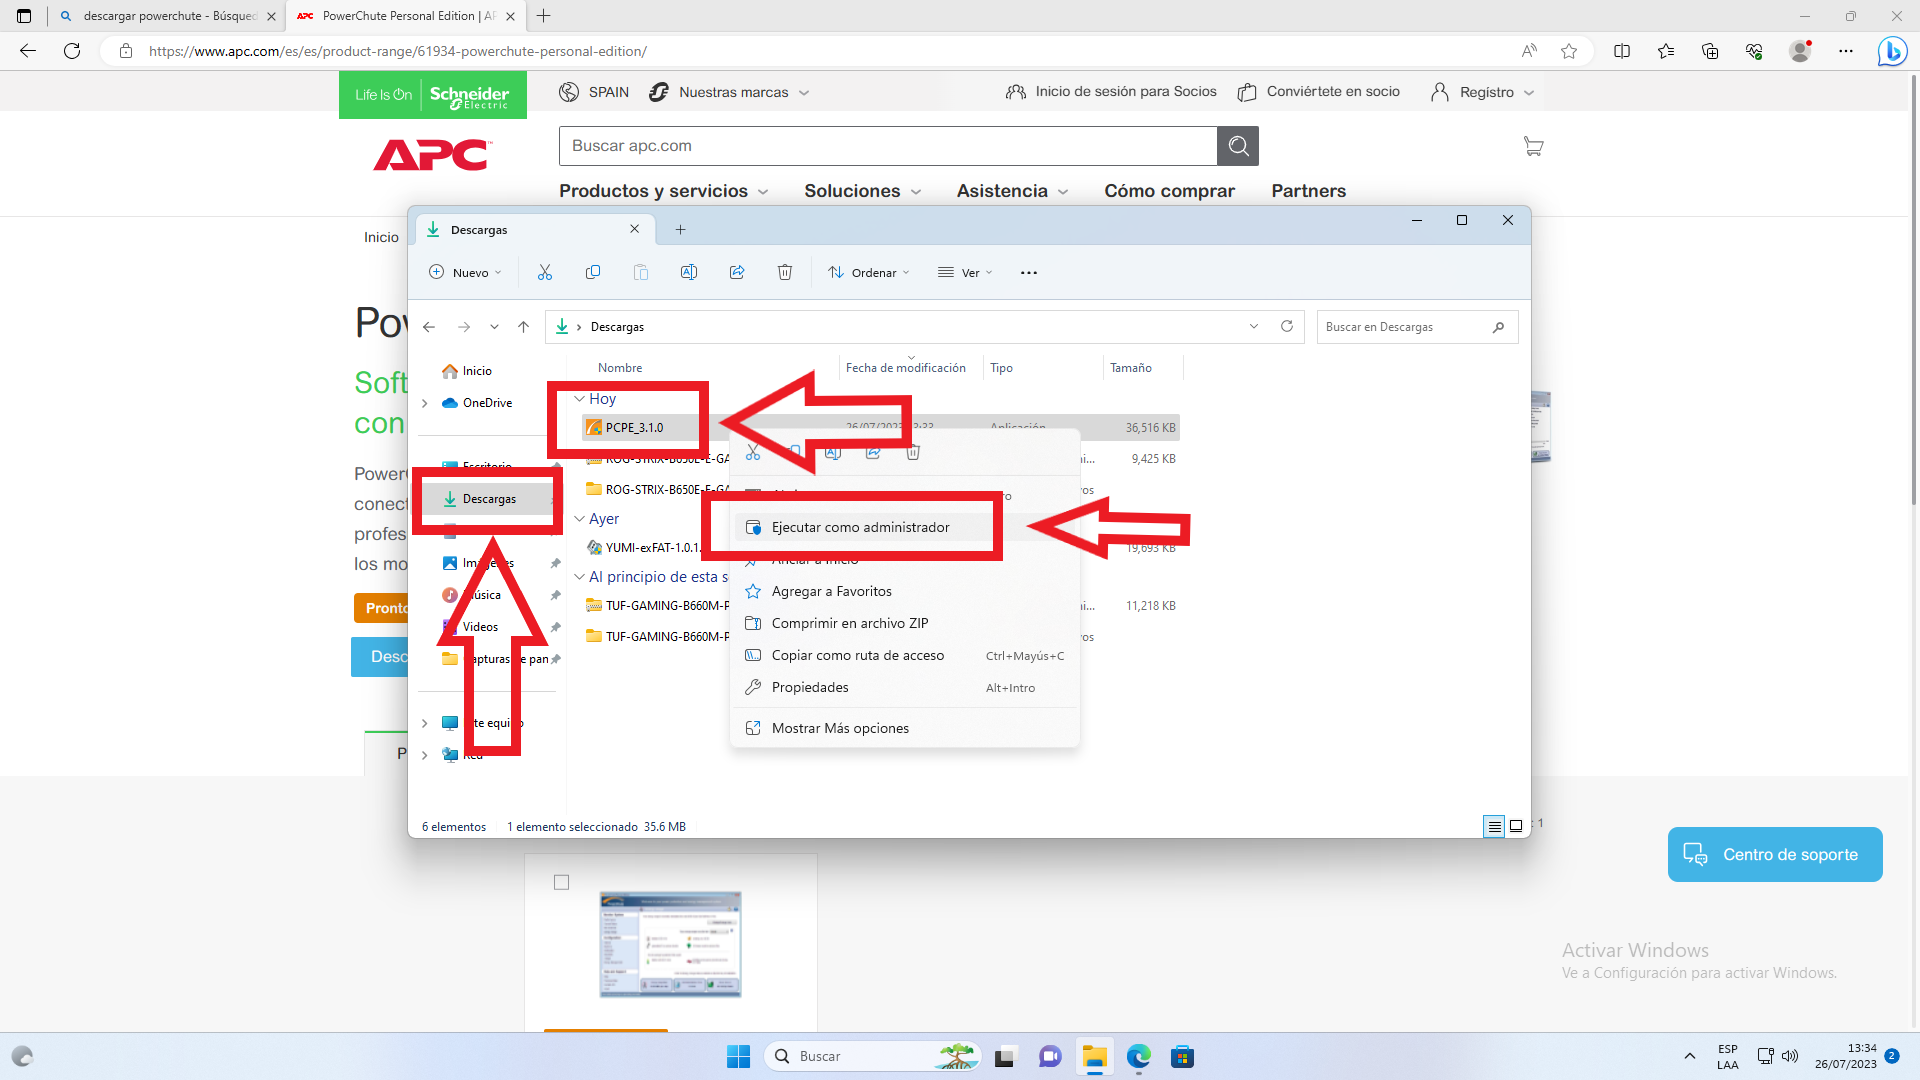Image resolution: width=1920 pixels, height=1080 pixels.
Task: Choose Propiedades from context menu
Action: tap(810, 687)
